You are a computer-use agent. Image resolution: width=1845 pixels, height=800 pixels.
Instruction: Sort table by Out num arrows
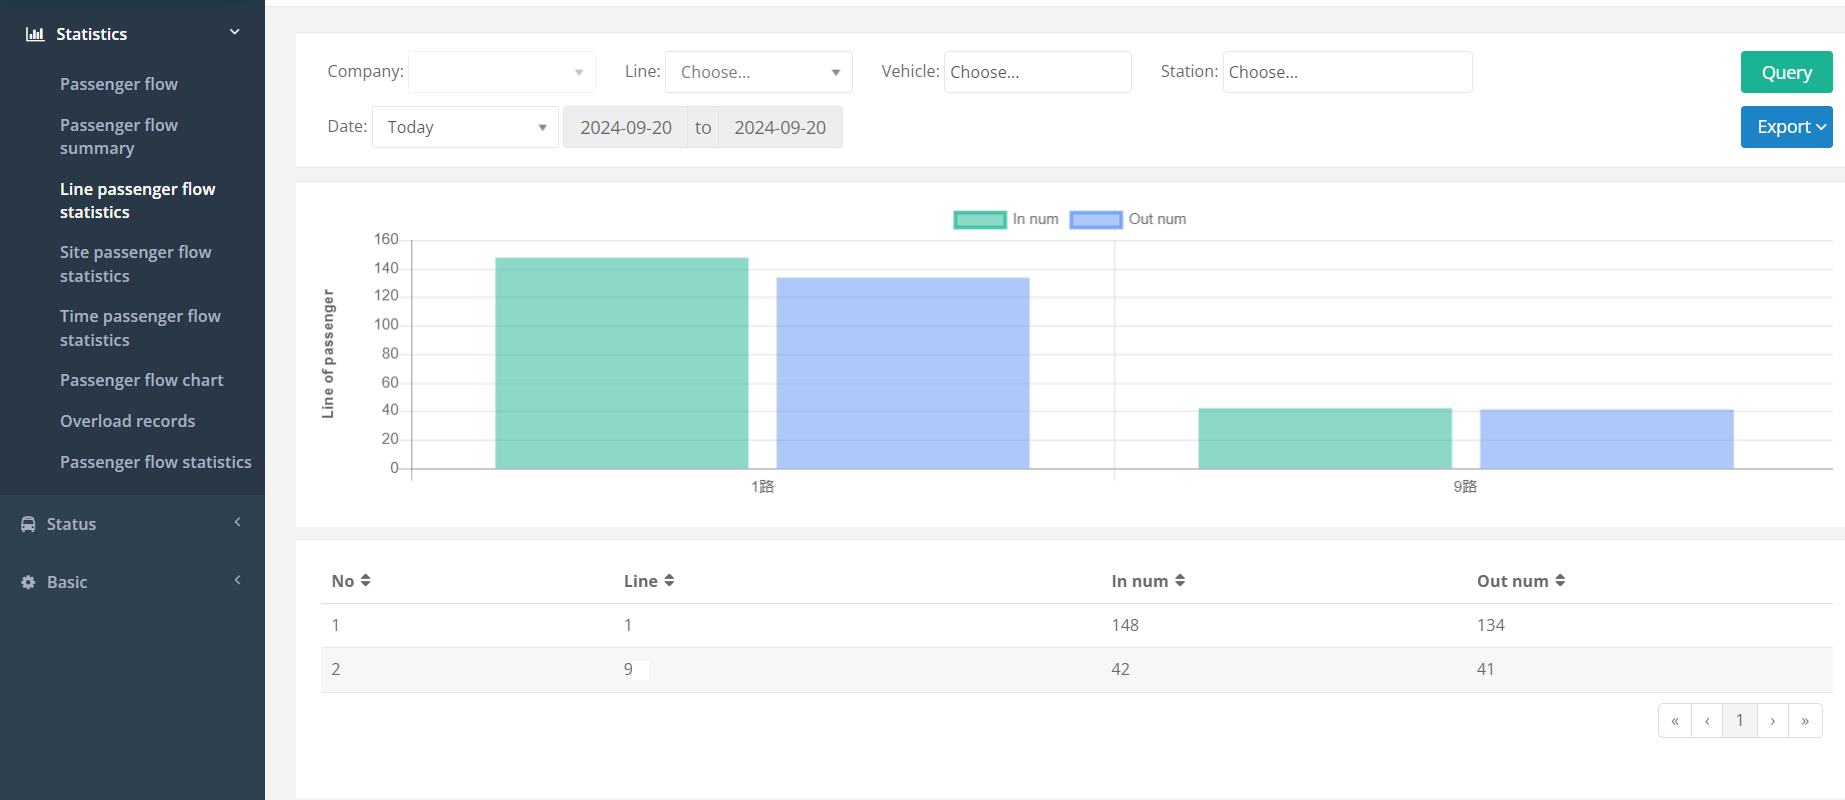(1560, 581)
